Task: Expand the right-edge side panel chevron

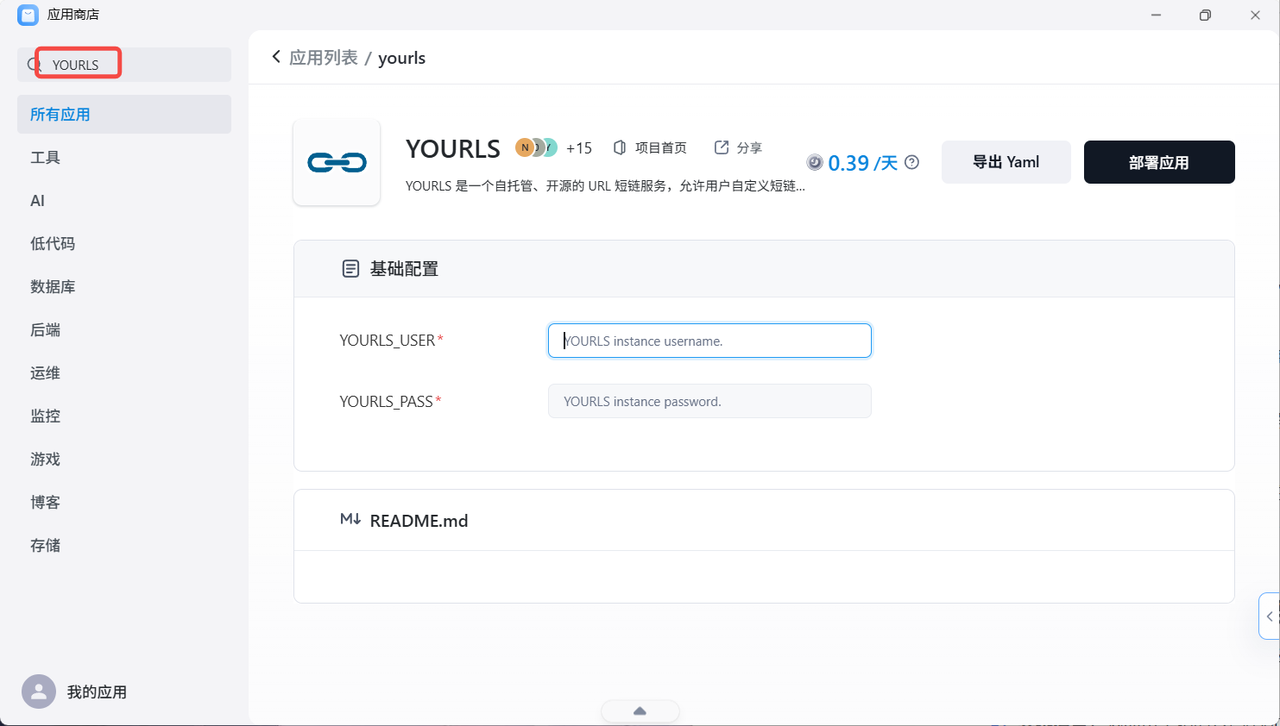Action: [1269, 616]
